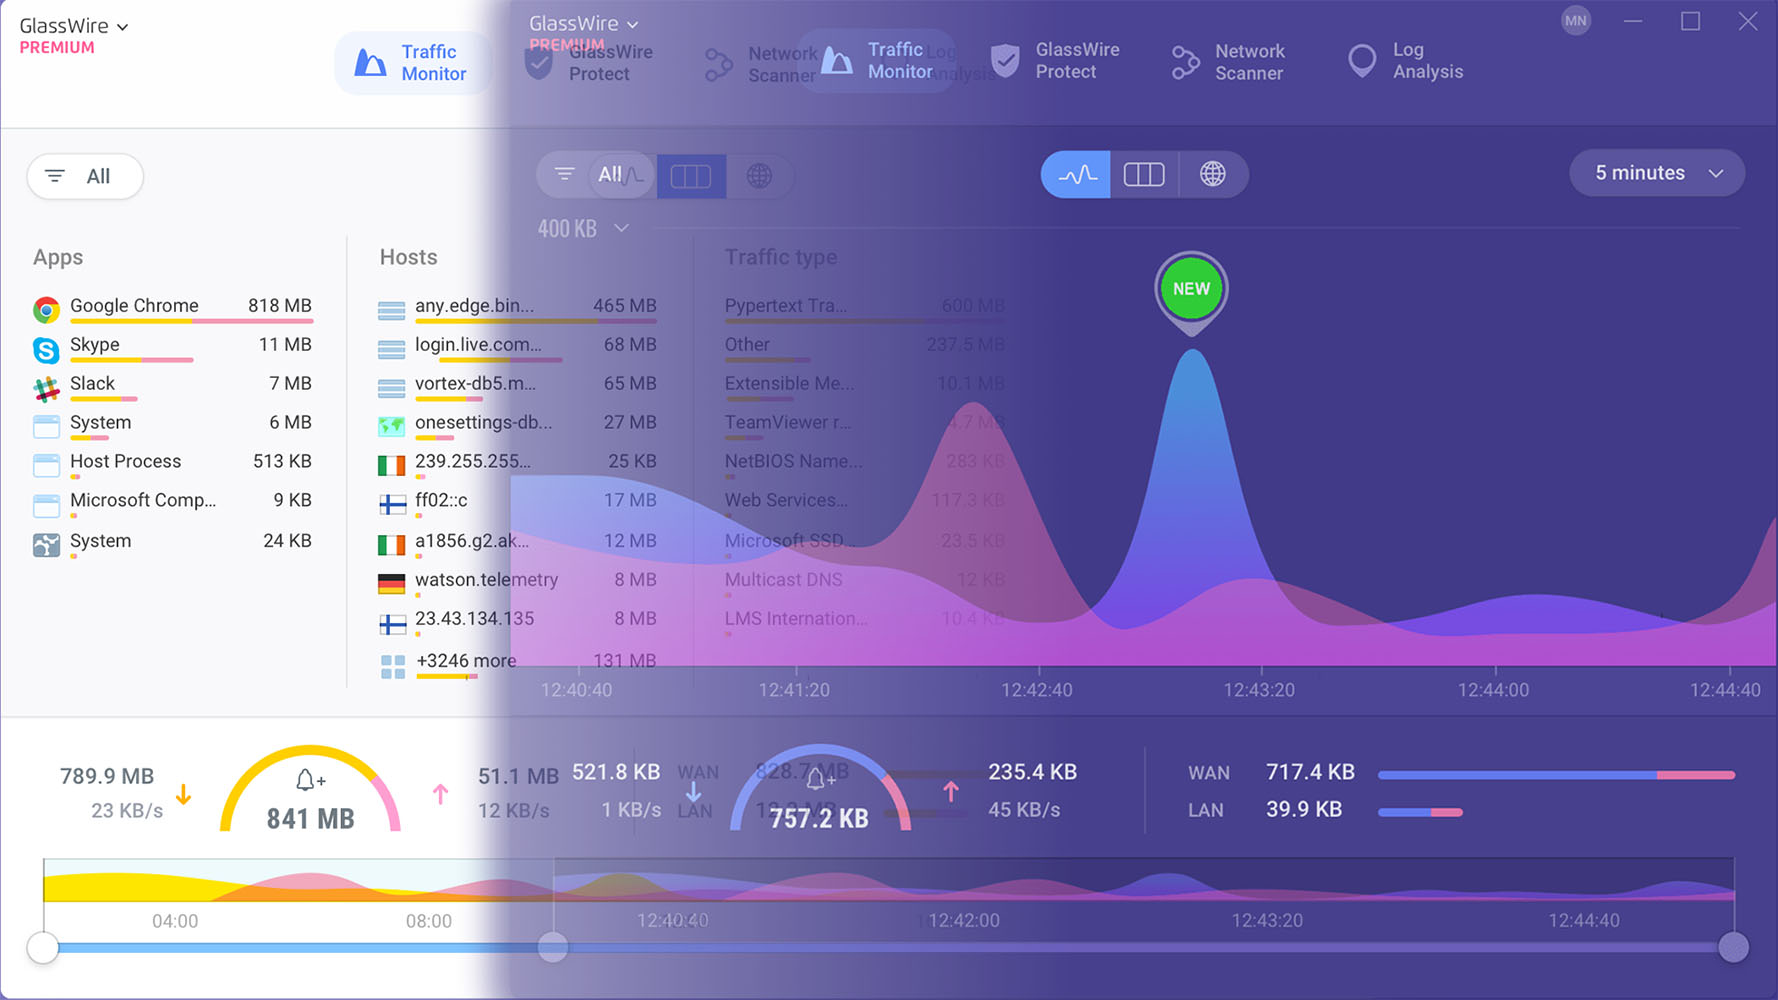Viewport: 1778px width, 1000px height.
Task: Click the bell alert icon above 757.2 KB
Action: tap(818, 778)
